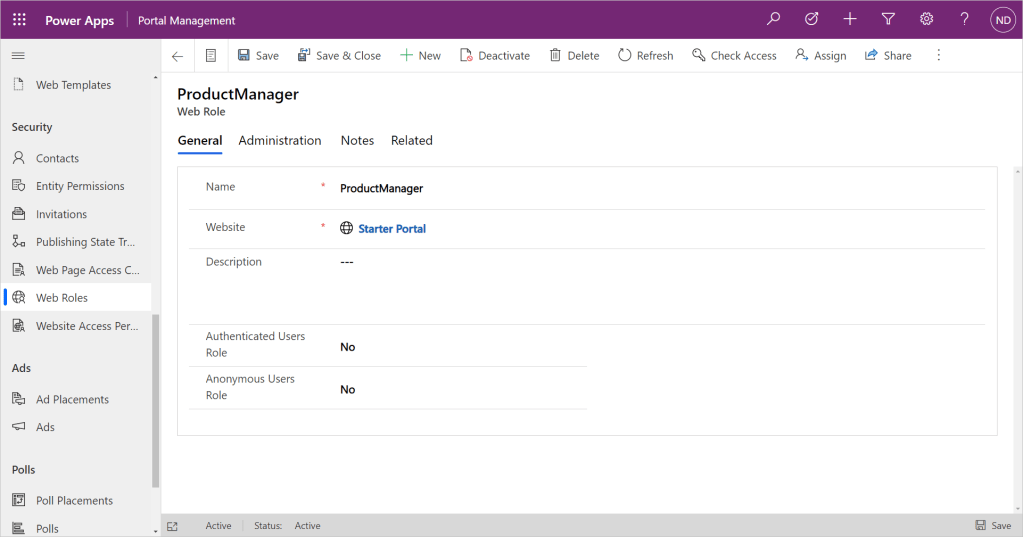Viewport: 1023px width, 537px height.
Task: Open the Starter Portal website link
Action: click(x=392, y=229)
